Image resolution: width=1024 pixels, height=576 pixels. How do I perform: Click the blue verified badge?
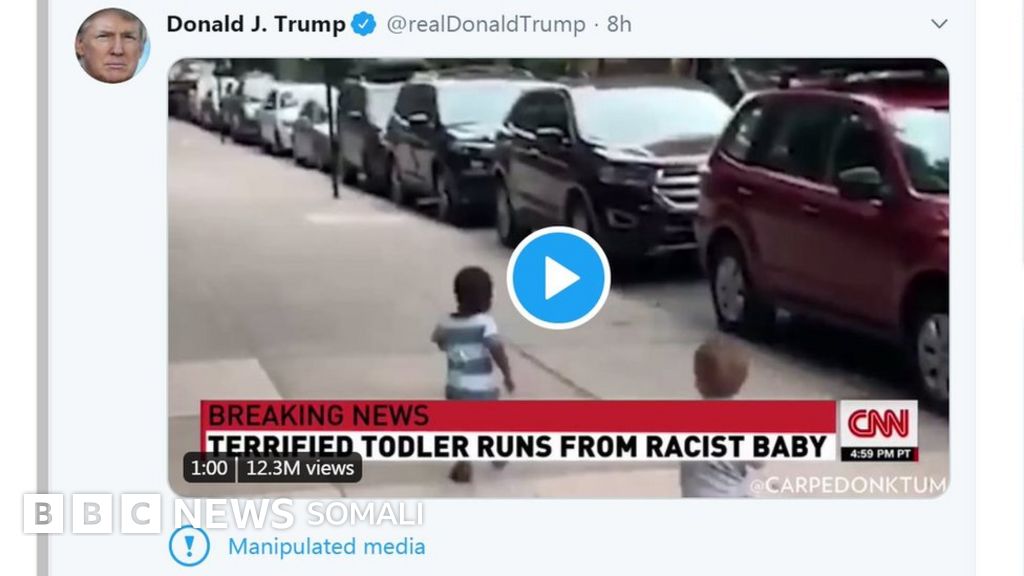(364, 24)
